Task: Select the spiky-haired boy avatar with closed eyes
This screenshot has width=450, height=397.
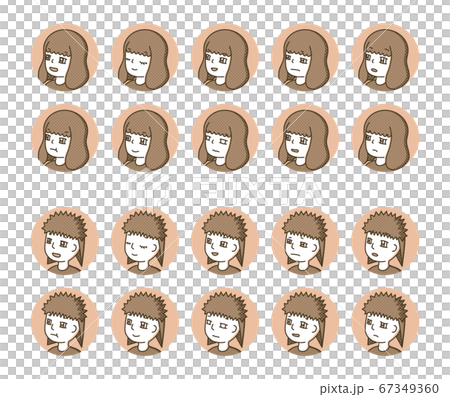Action: (x=145, y=241)
